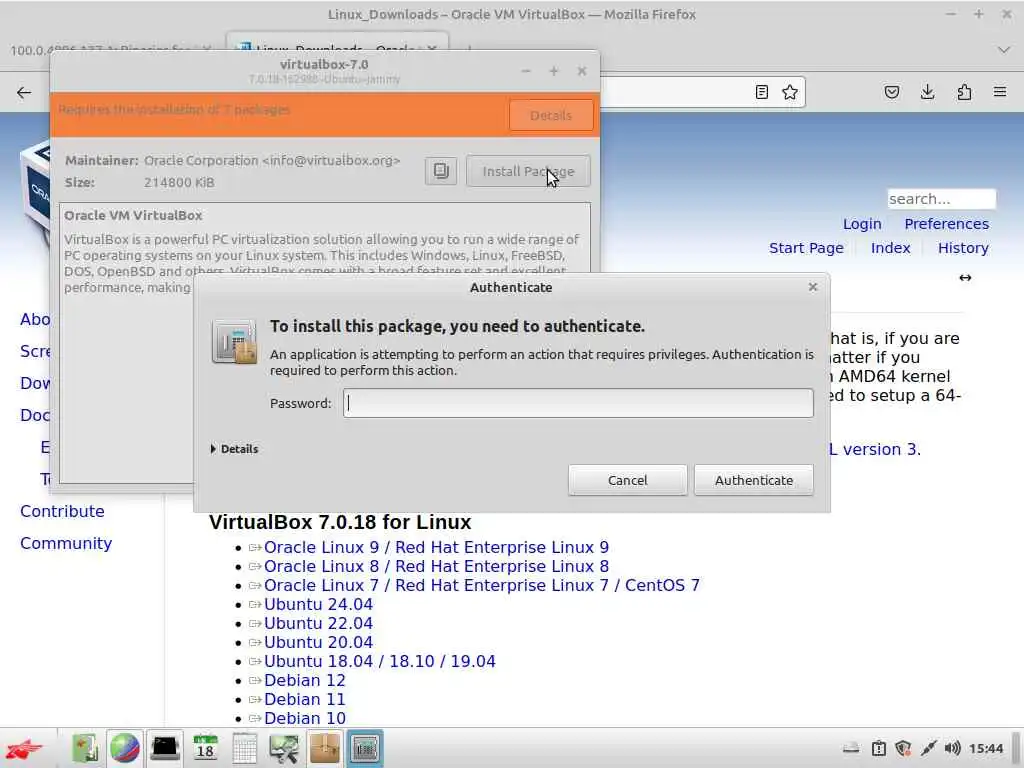Open Firefox hamburger application menu

coord(1000,92)
